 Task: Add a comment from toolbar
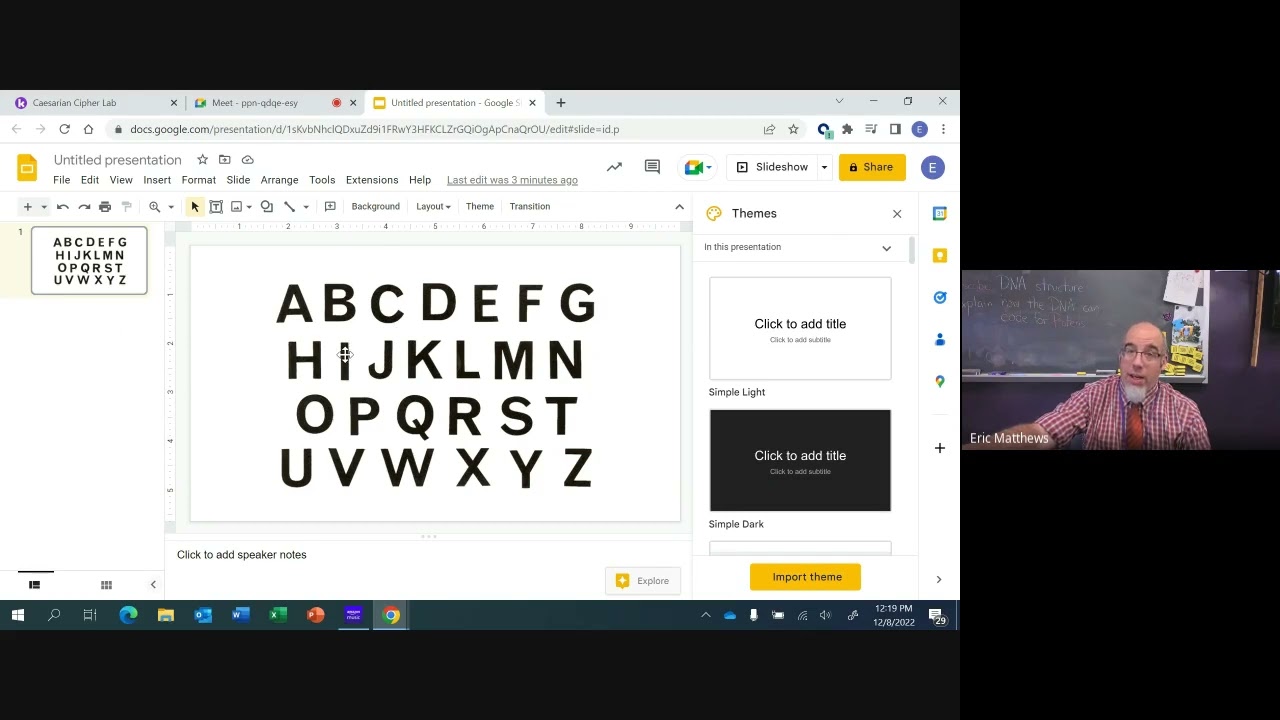(330, 207)
